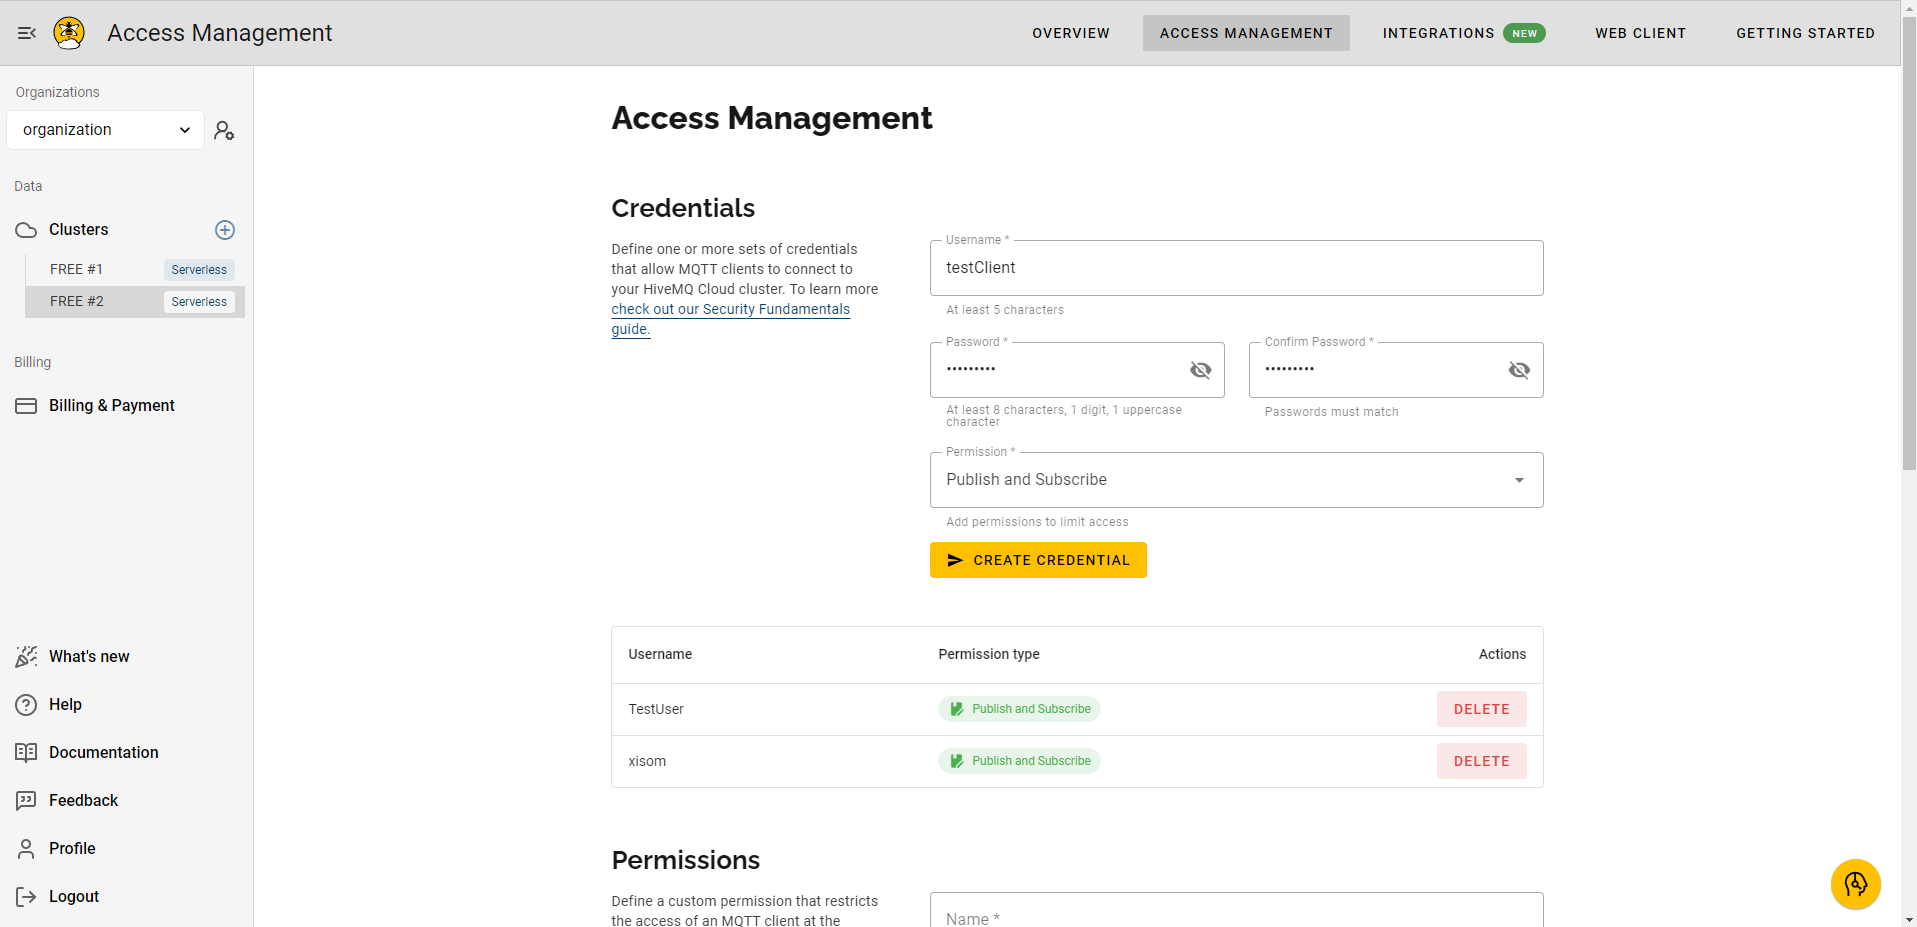Click the Billing & Payment card icon
Image resolution: width=1917 pixels, height=927 pixels.
(26, 406)
